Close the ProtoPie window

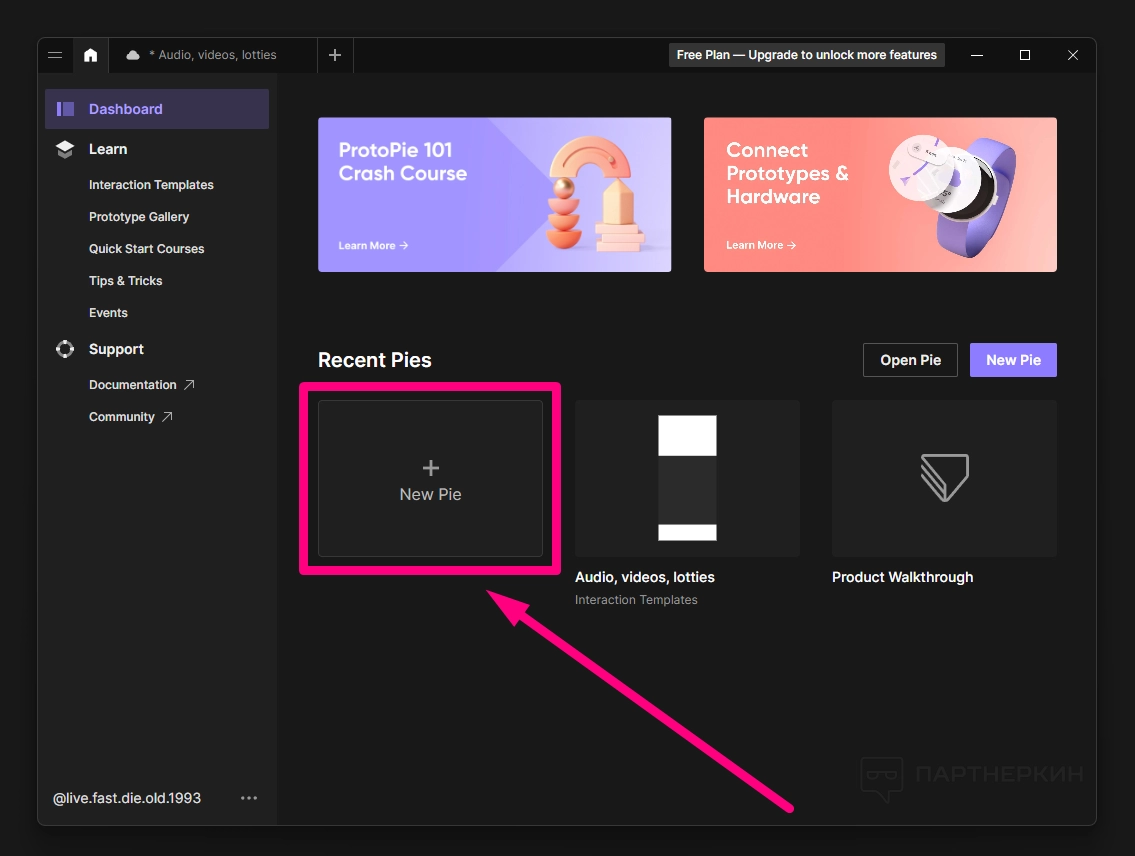pos(1073,55)
